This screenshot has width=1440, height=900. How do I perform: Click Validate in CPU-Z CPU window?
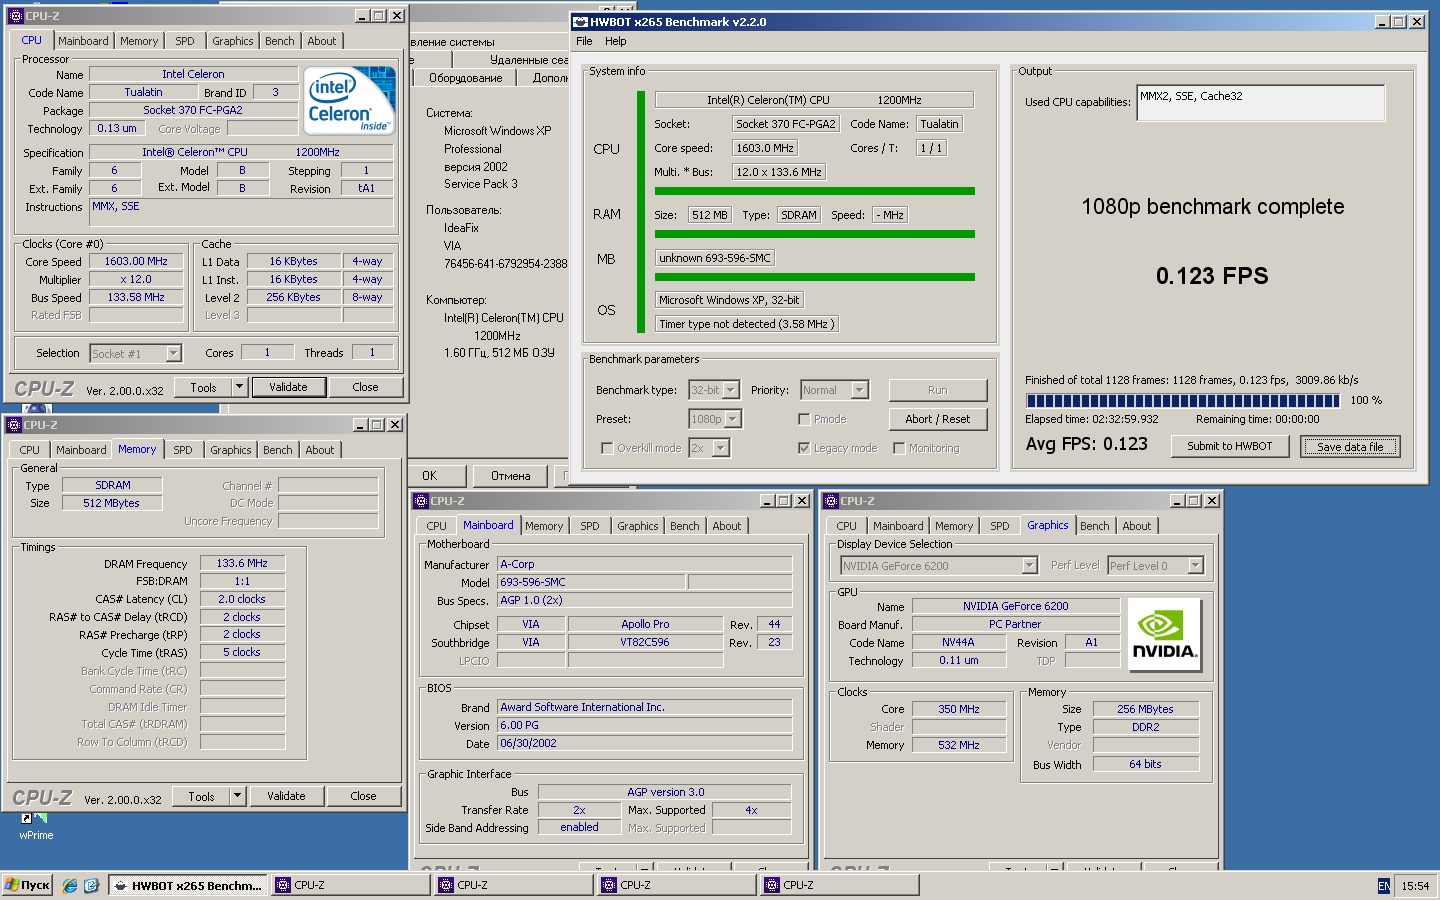(288, 387)
